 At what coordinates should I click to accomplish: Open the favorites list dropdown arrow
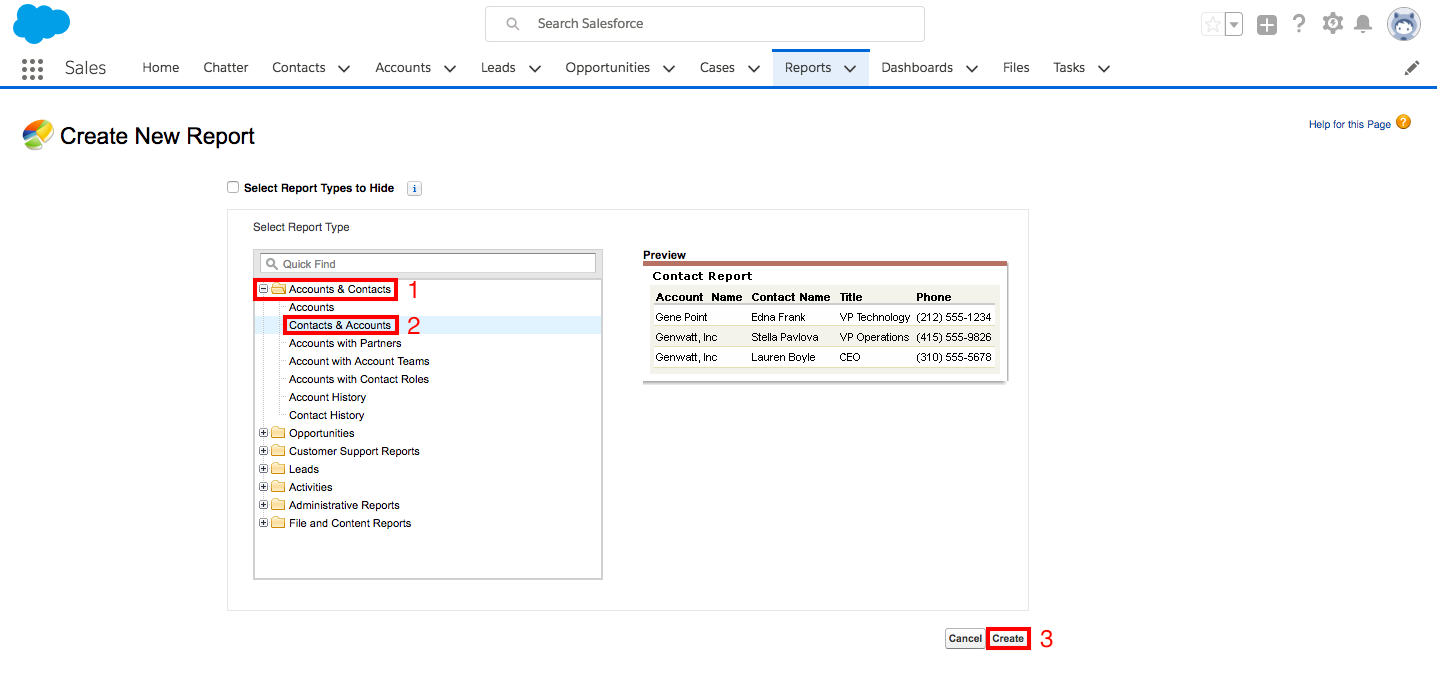click(1233, 25)
